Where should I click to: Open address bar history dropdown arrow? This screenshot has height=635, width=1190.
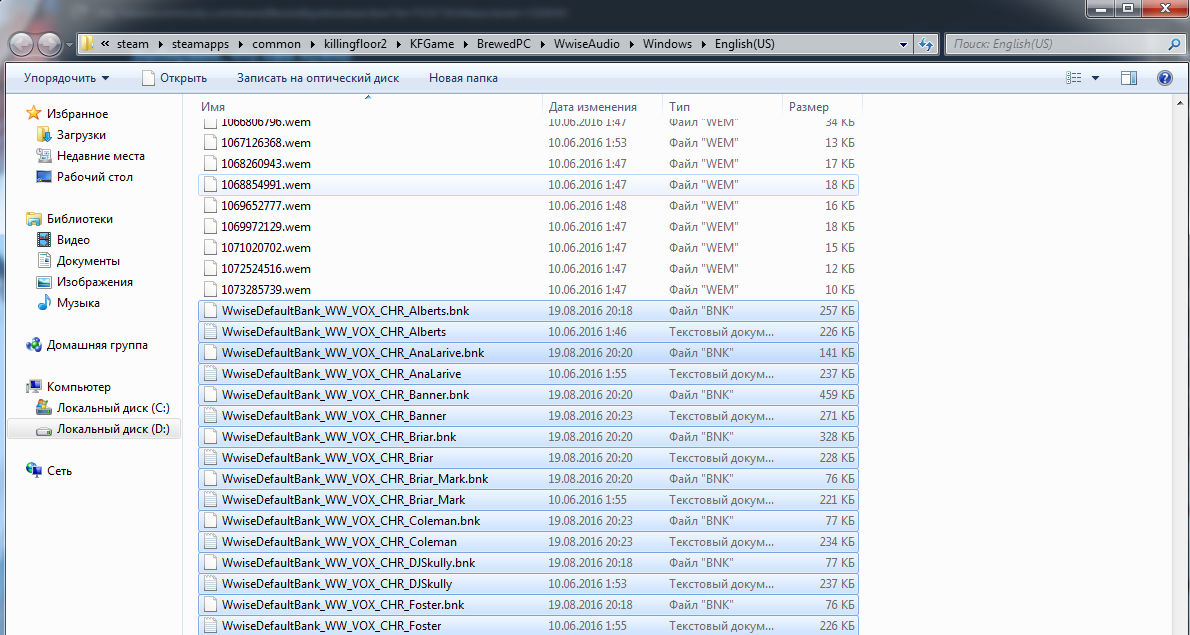tap(903, 44)
